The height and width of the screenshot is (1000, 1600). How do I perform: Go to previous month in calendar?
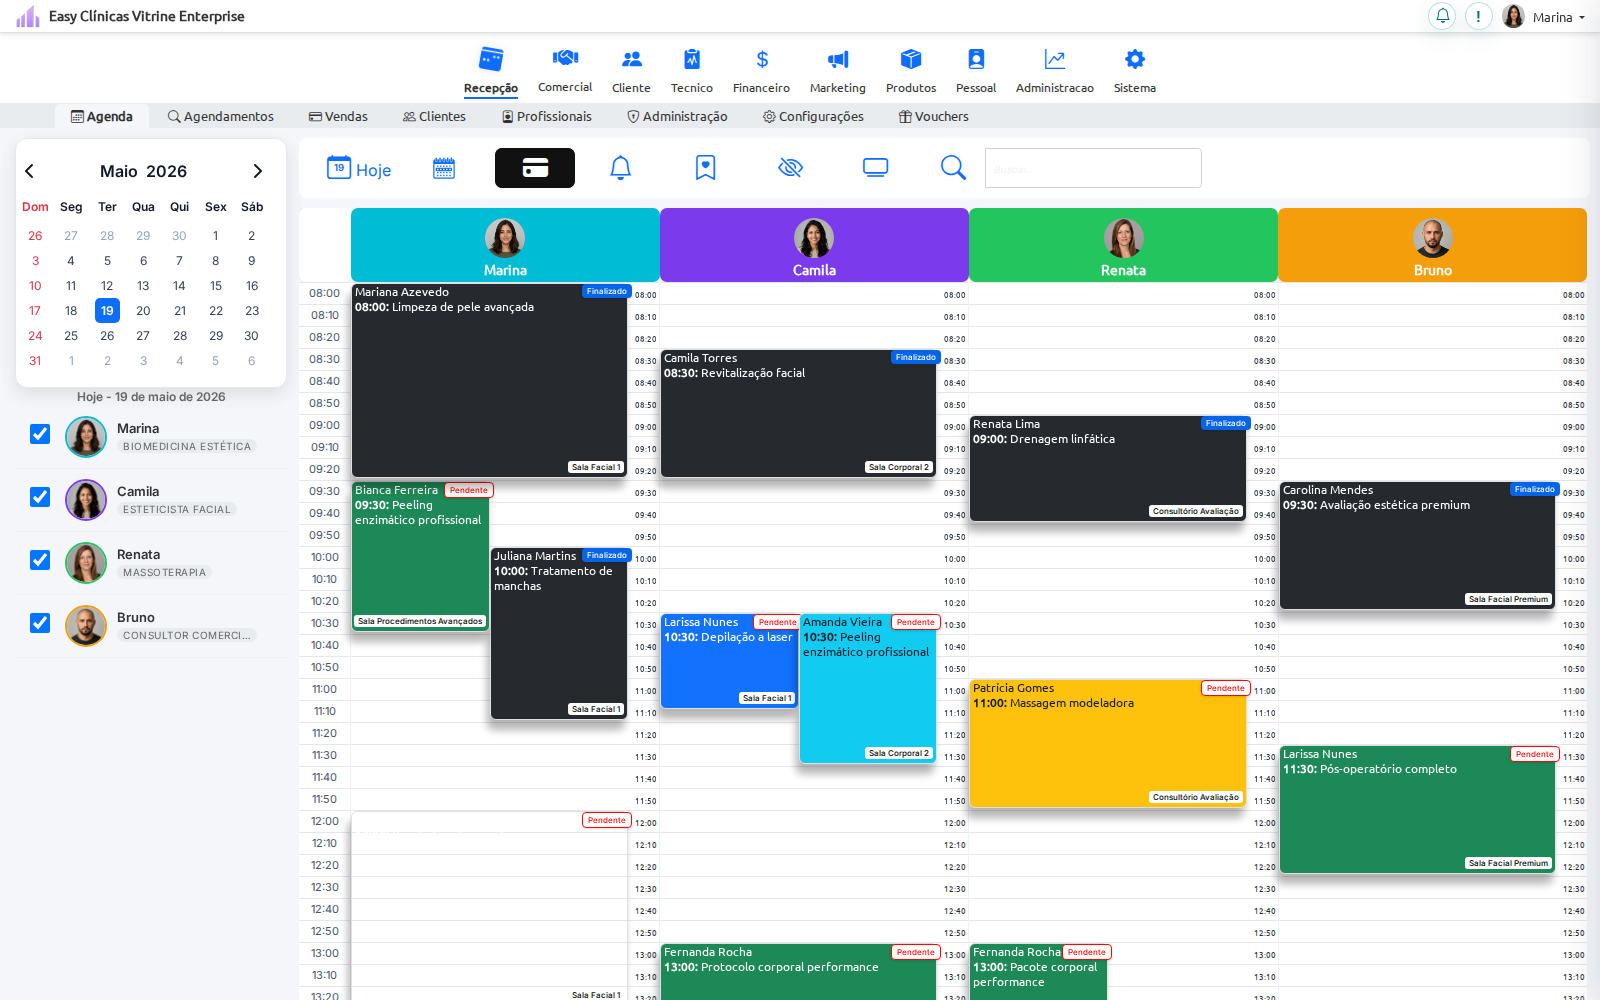[30, 171]
